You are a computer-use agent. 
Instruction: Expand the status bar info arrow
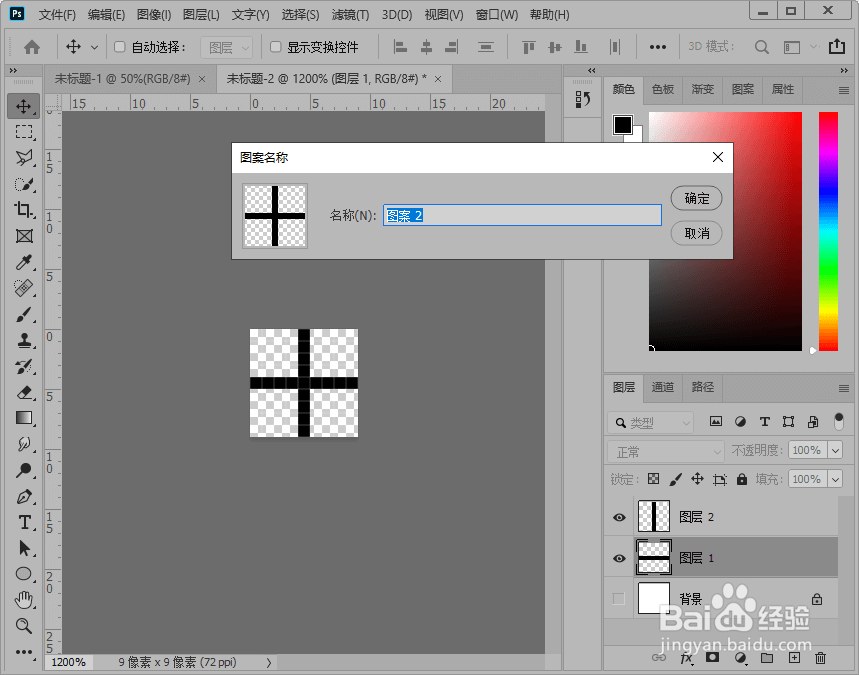(x=268, y=662)
